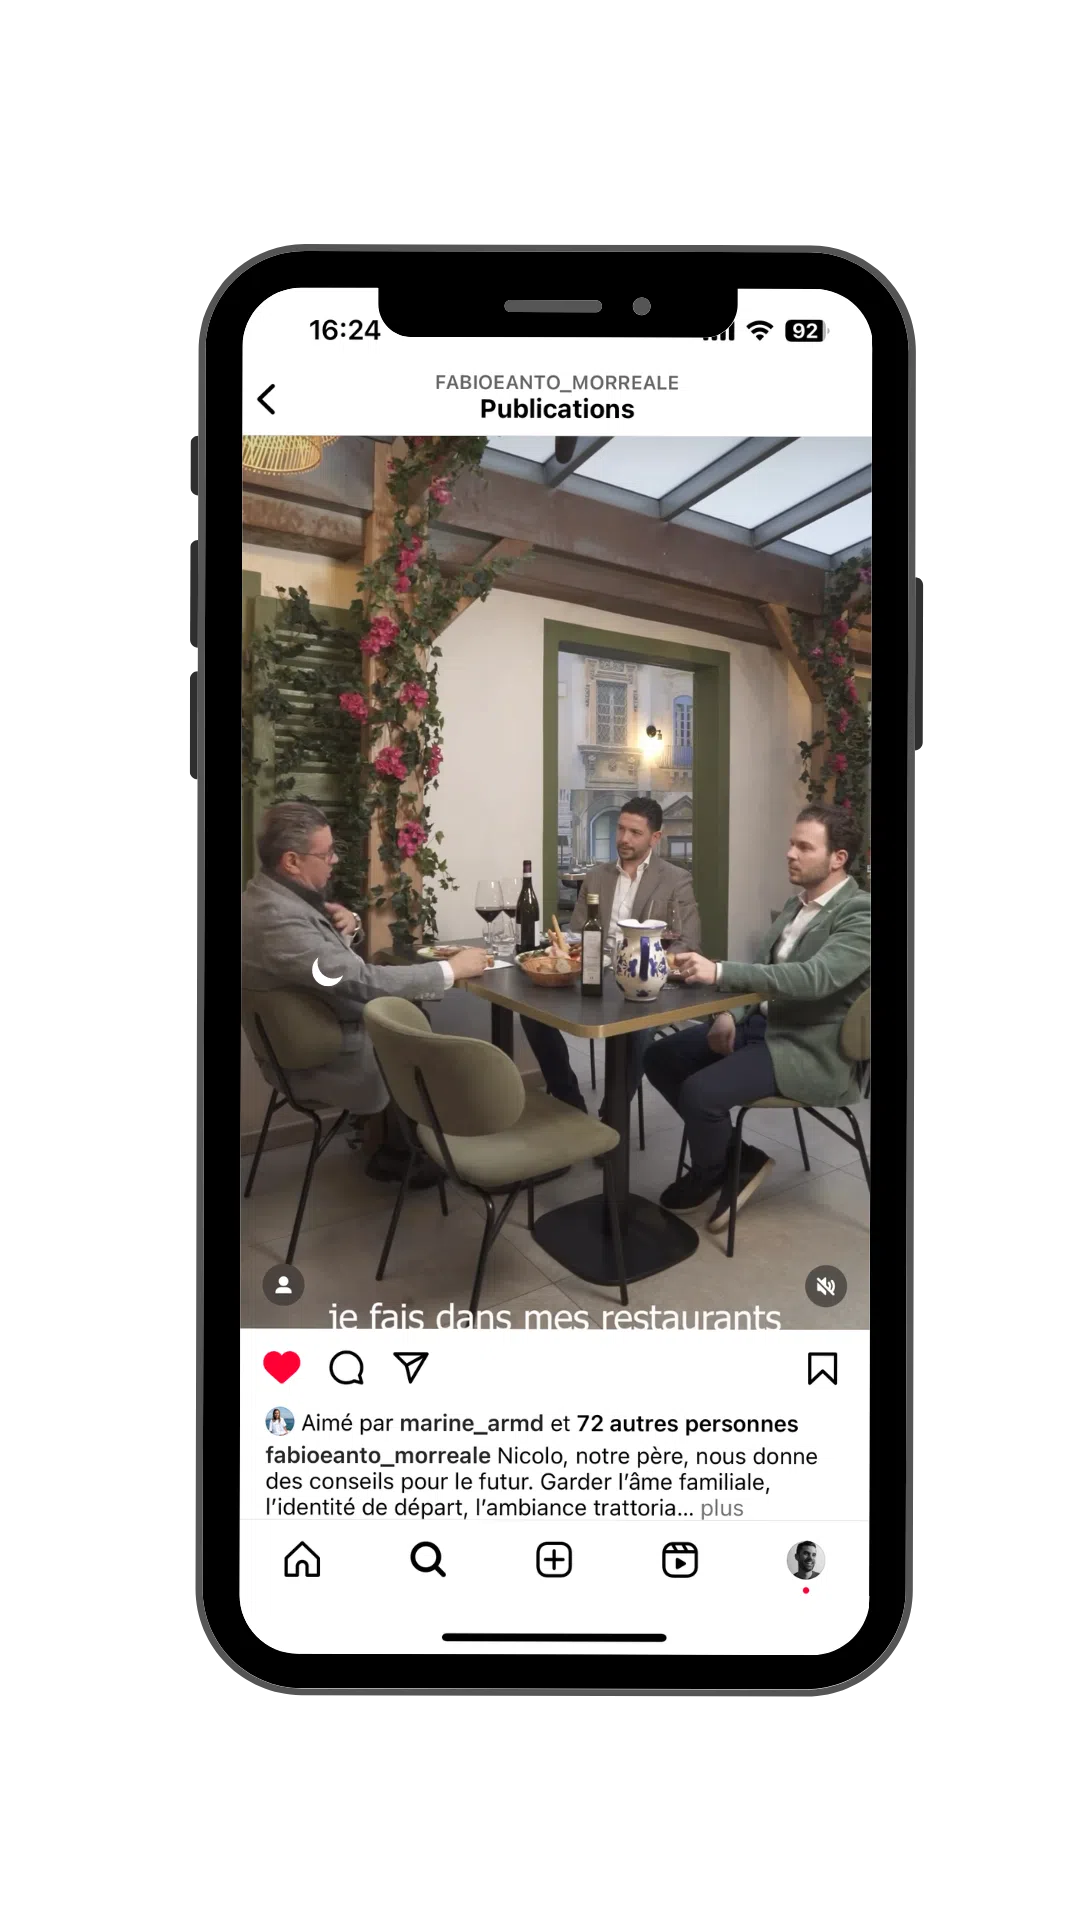
Task: Open the fabioeanto_morreale username in caption
Action: 378,1456
